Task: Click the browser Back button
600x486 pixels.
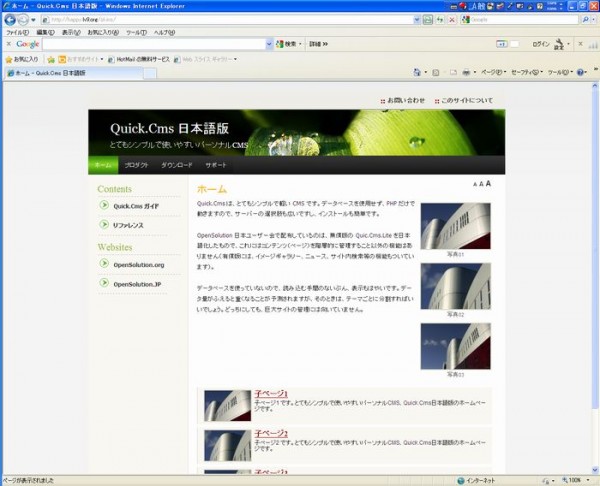Action: 10,19
